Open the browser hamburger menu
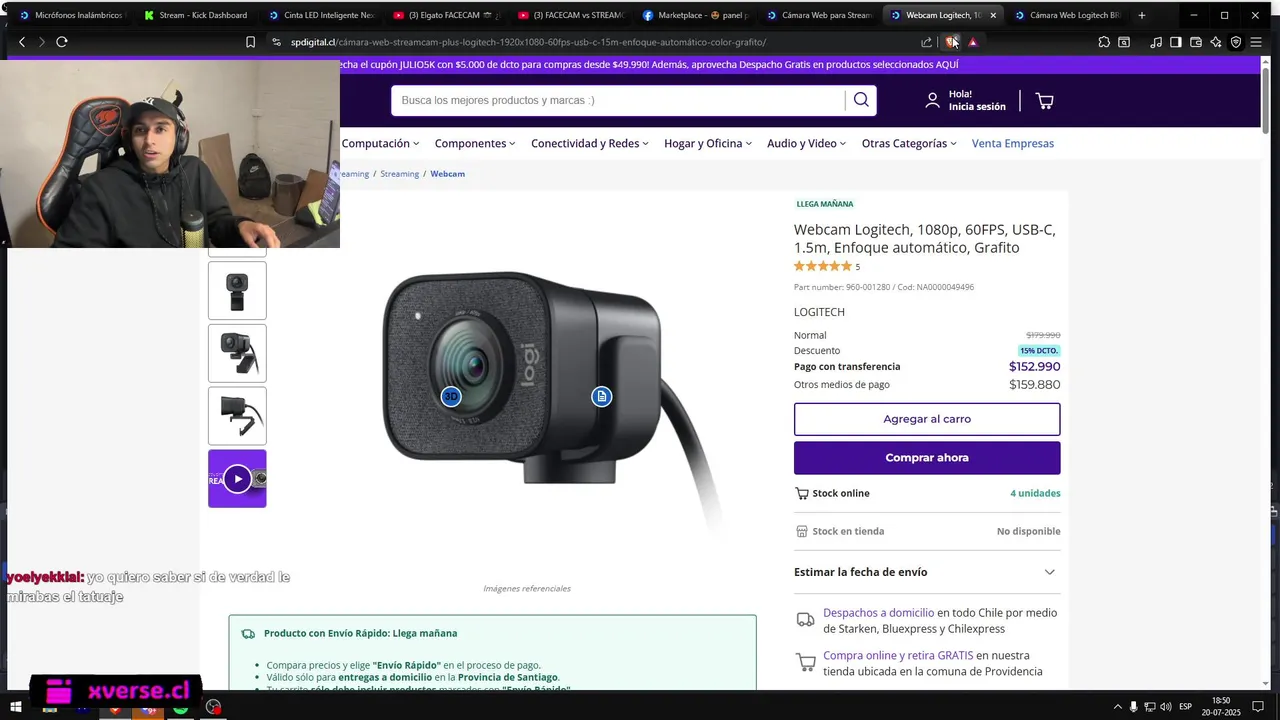This screenshot has width=1280, height=720. coord(1256,42)
